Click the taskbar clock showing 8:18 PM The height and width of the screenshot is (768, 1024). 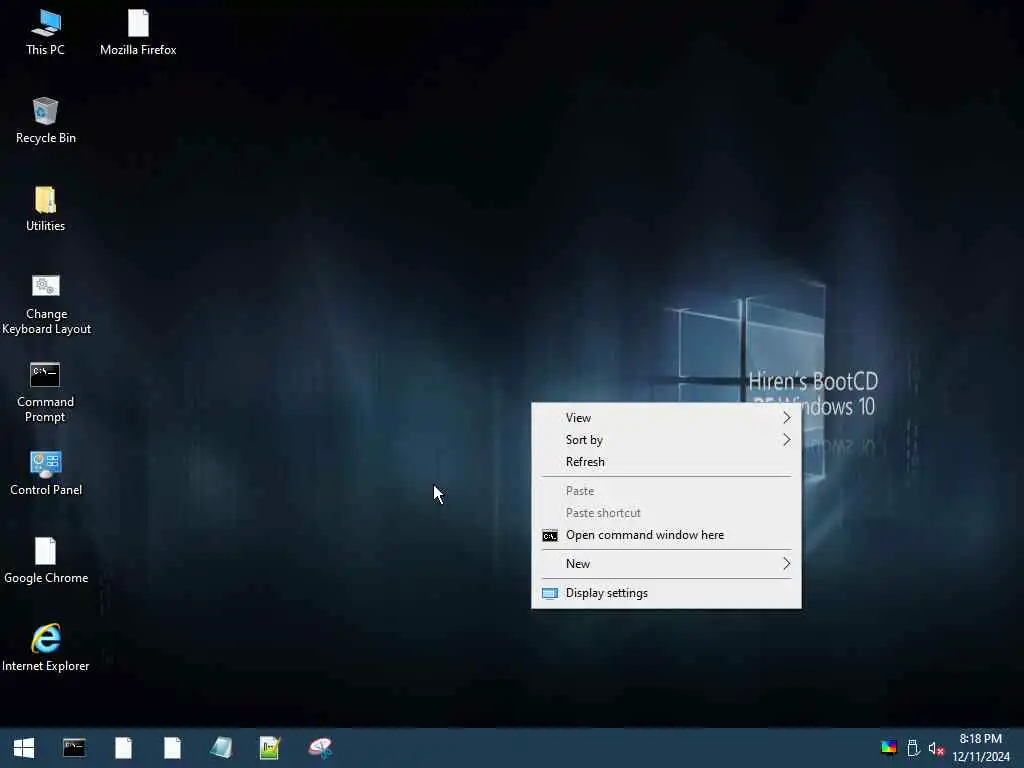click(x=980, y=739)
